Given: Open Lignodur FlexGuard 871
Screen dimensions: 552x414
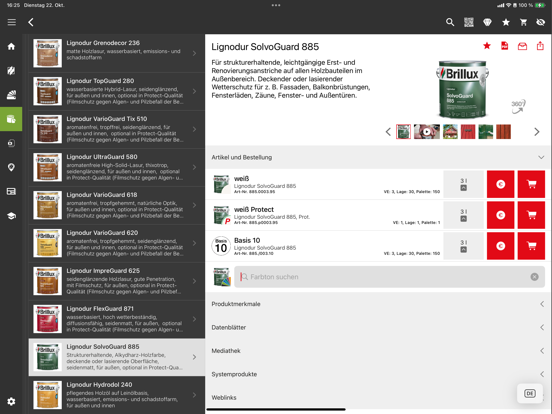Looking at the screenshot, I should click(x=117, y=320).
